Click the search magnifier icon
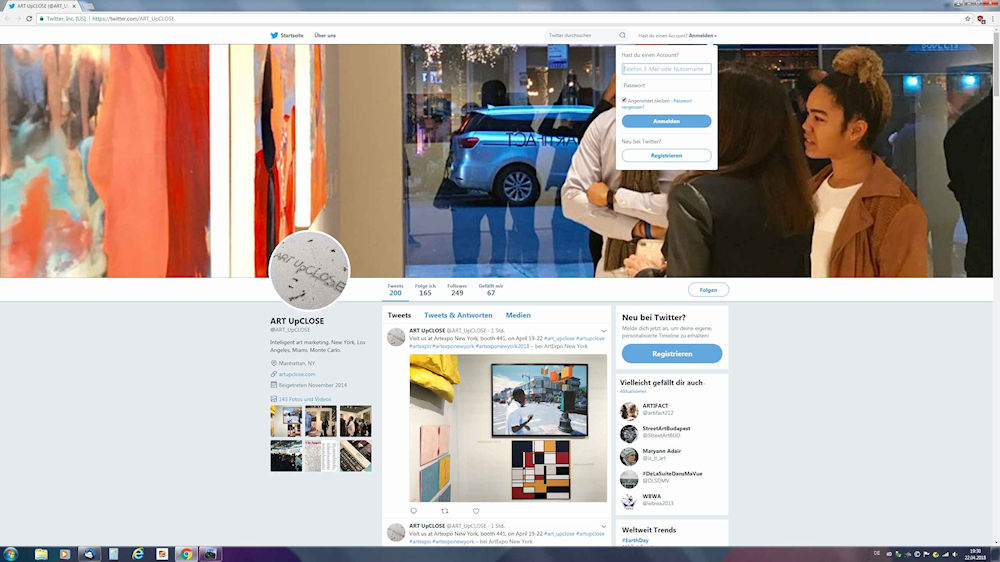This screenshot has width=1000, height=562. coord(622,35)
